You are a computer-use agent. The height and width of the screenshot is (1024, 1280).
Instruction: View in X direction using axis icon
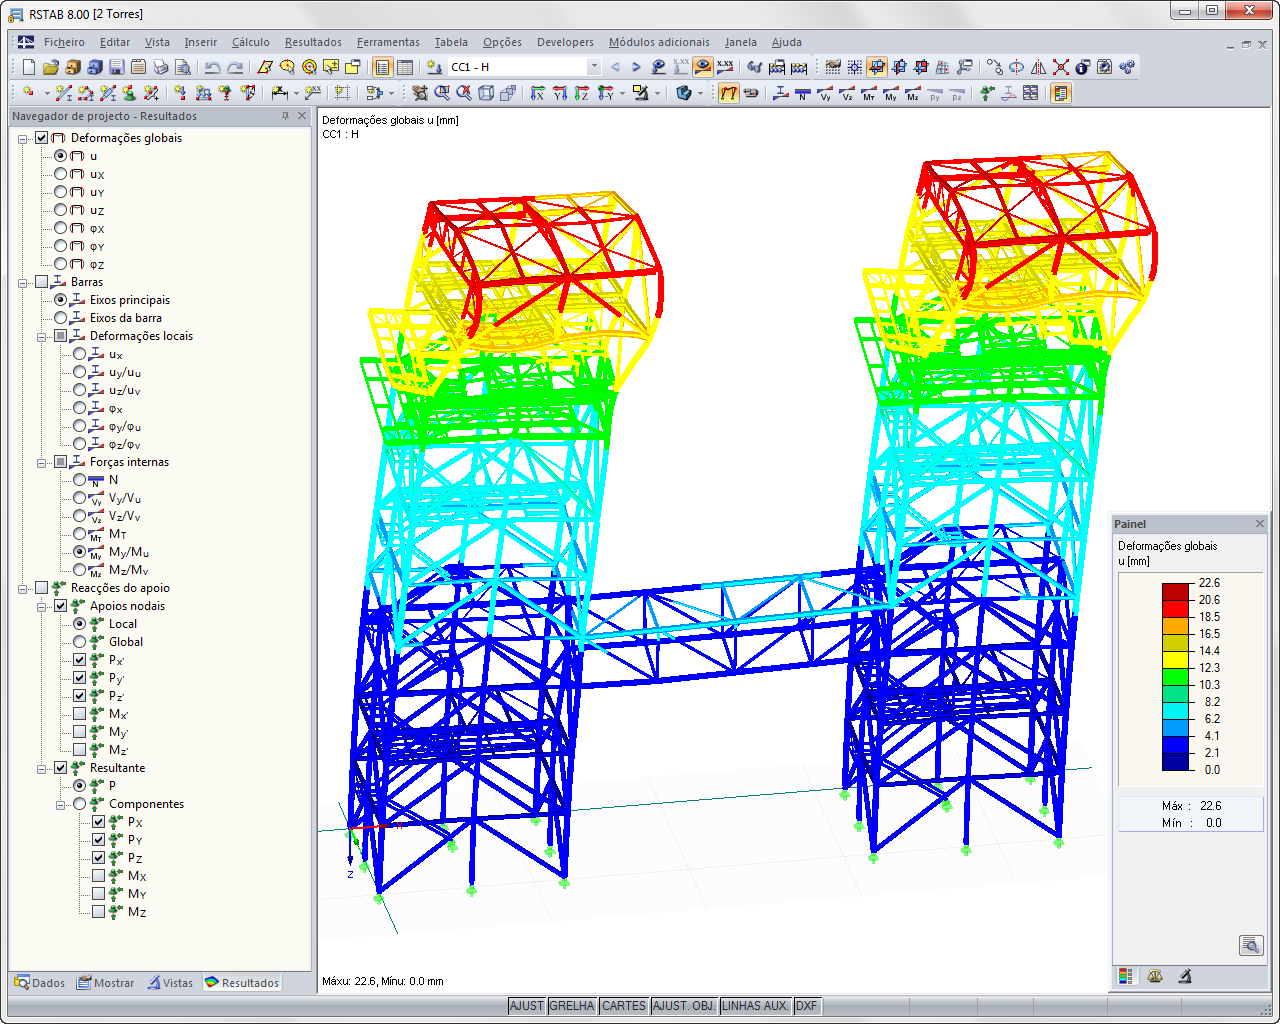point(537,93)
